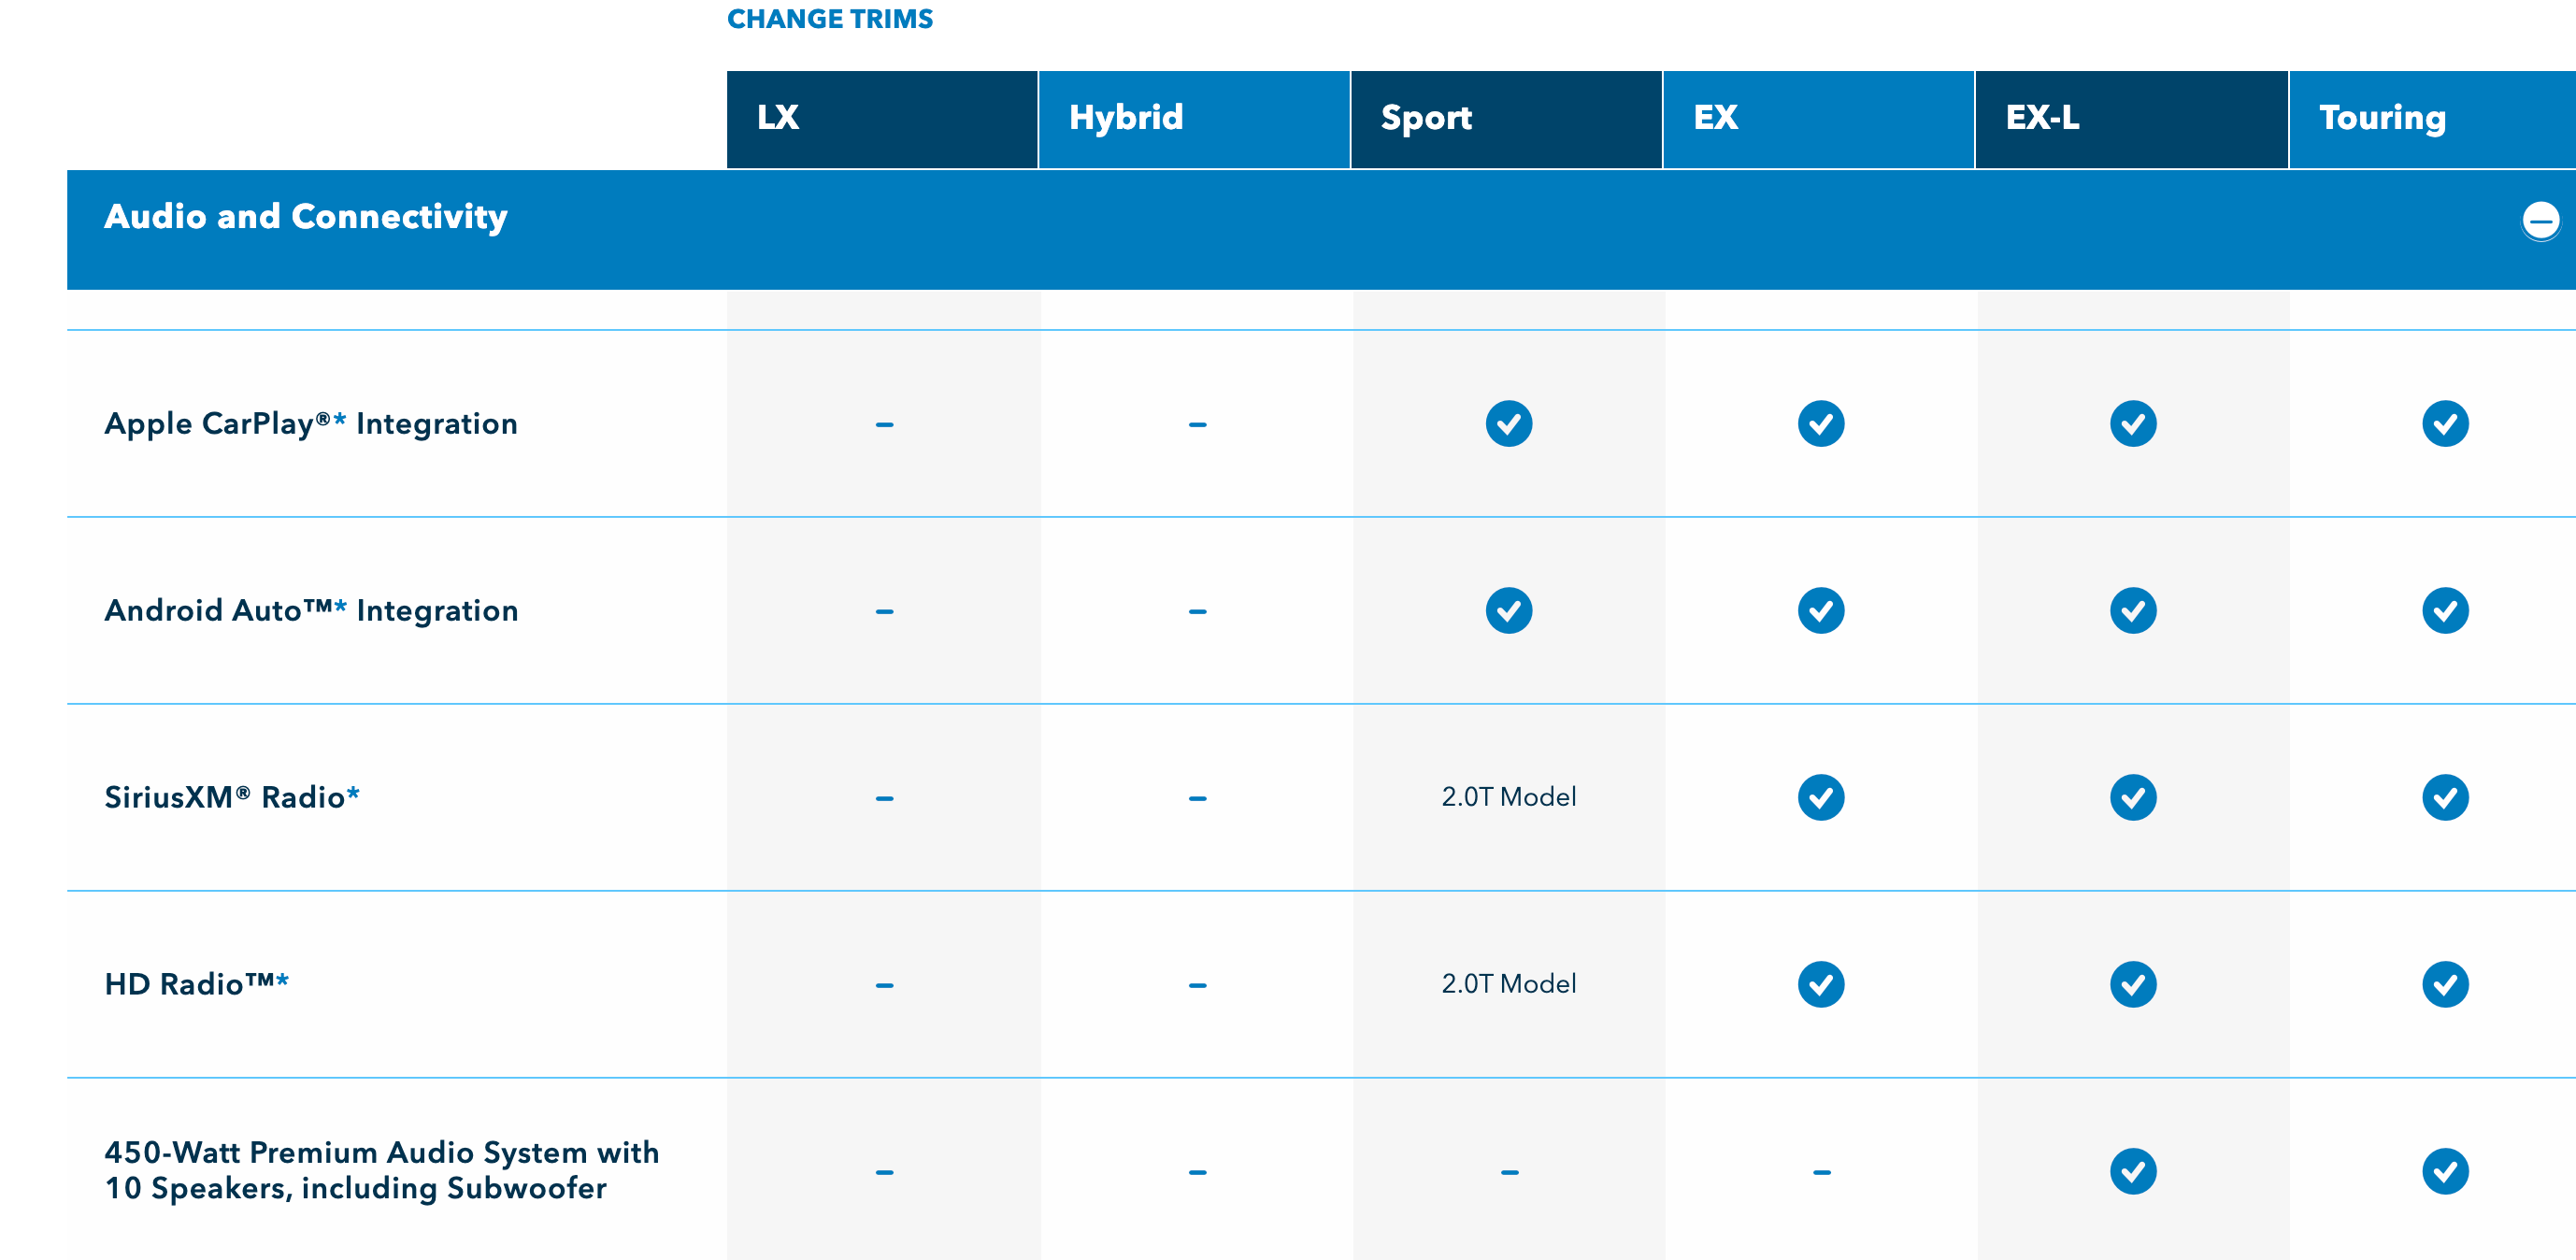Click Apple CarPlay checkmark for Touring

coord(2445,424)
